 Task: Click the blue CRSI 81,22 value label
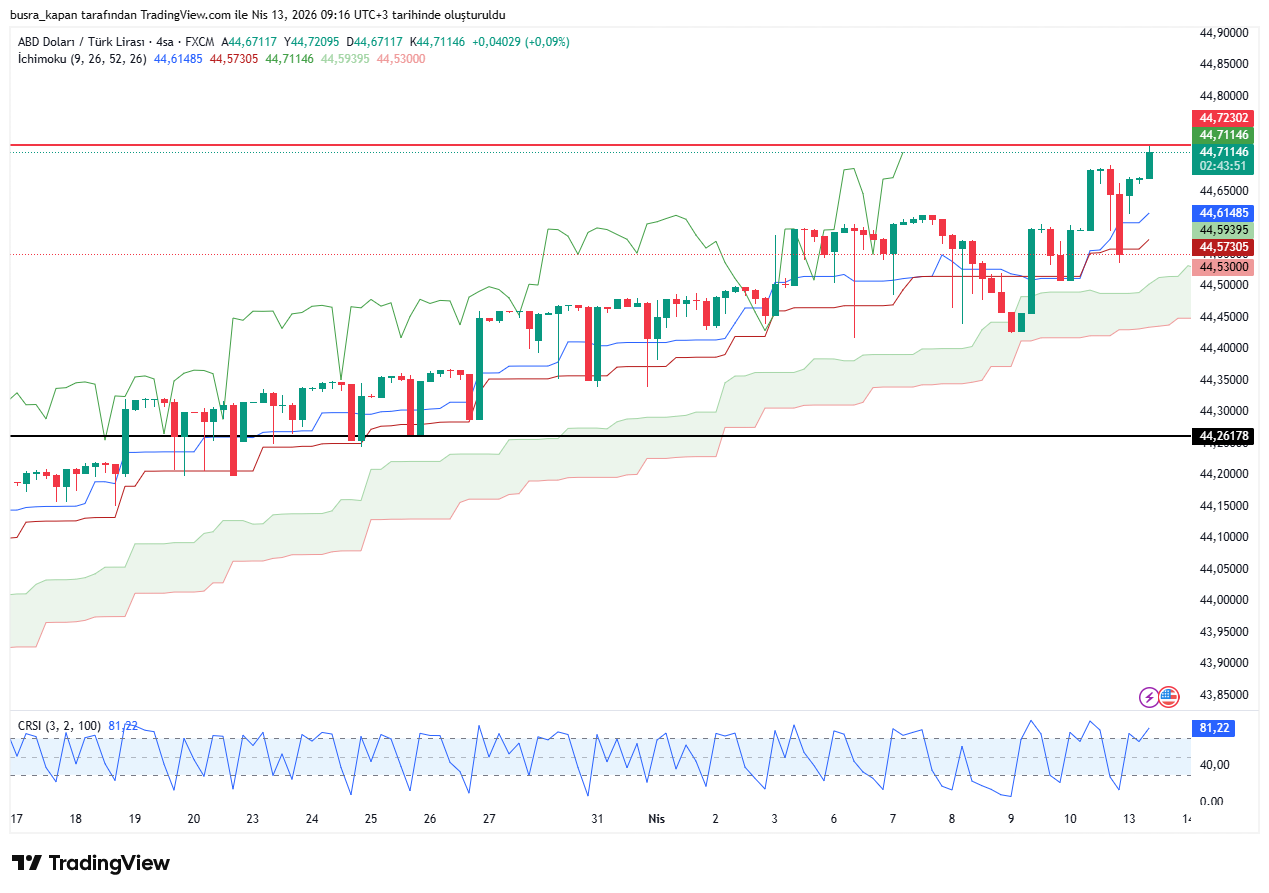click(1213, 728)
